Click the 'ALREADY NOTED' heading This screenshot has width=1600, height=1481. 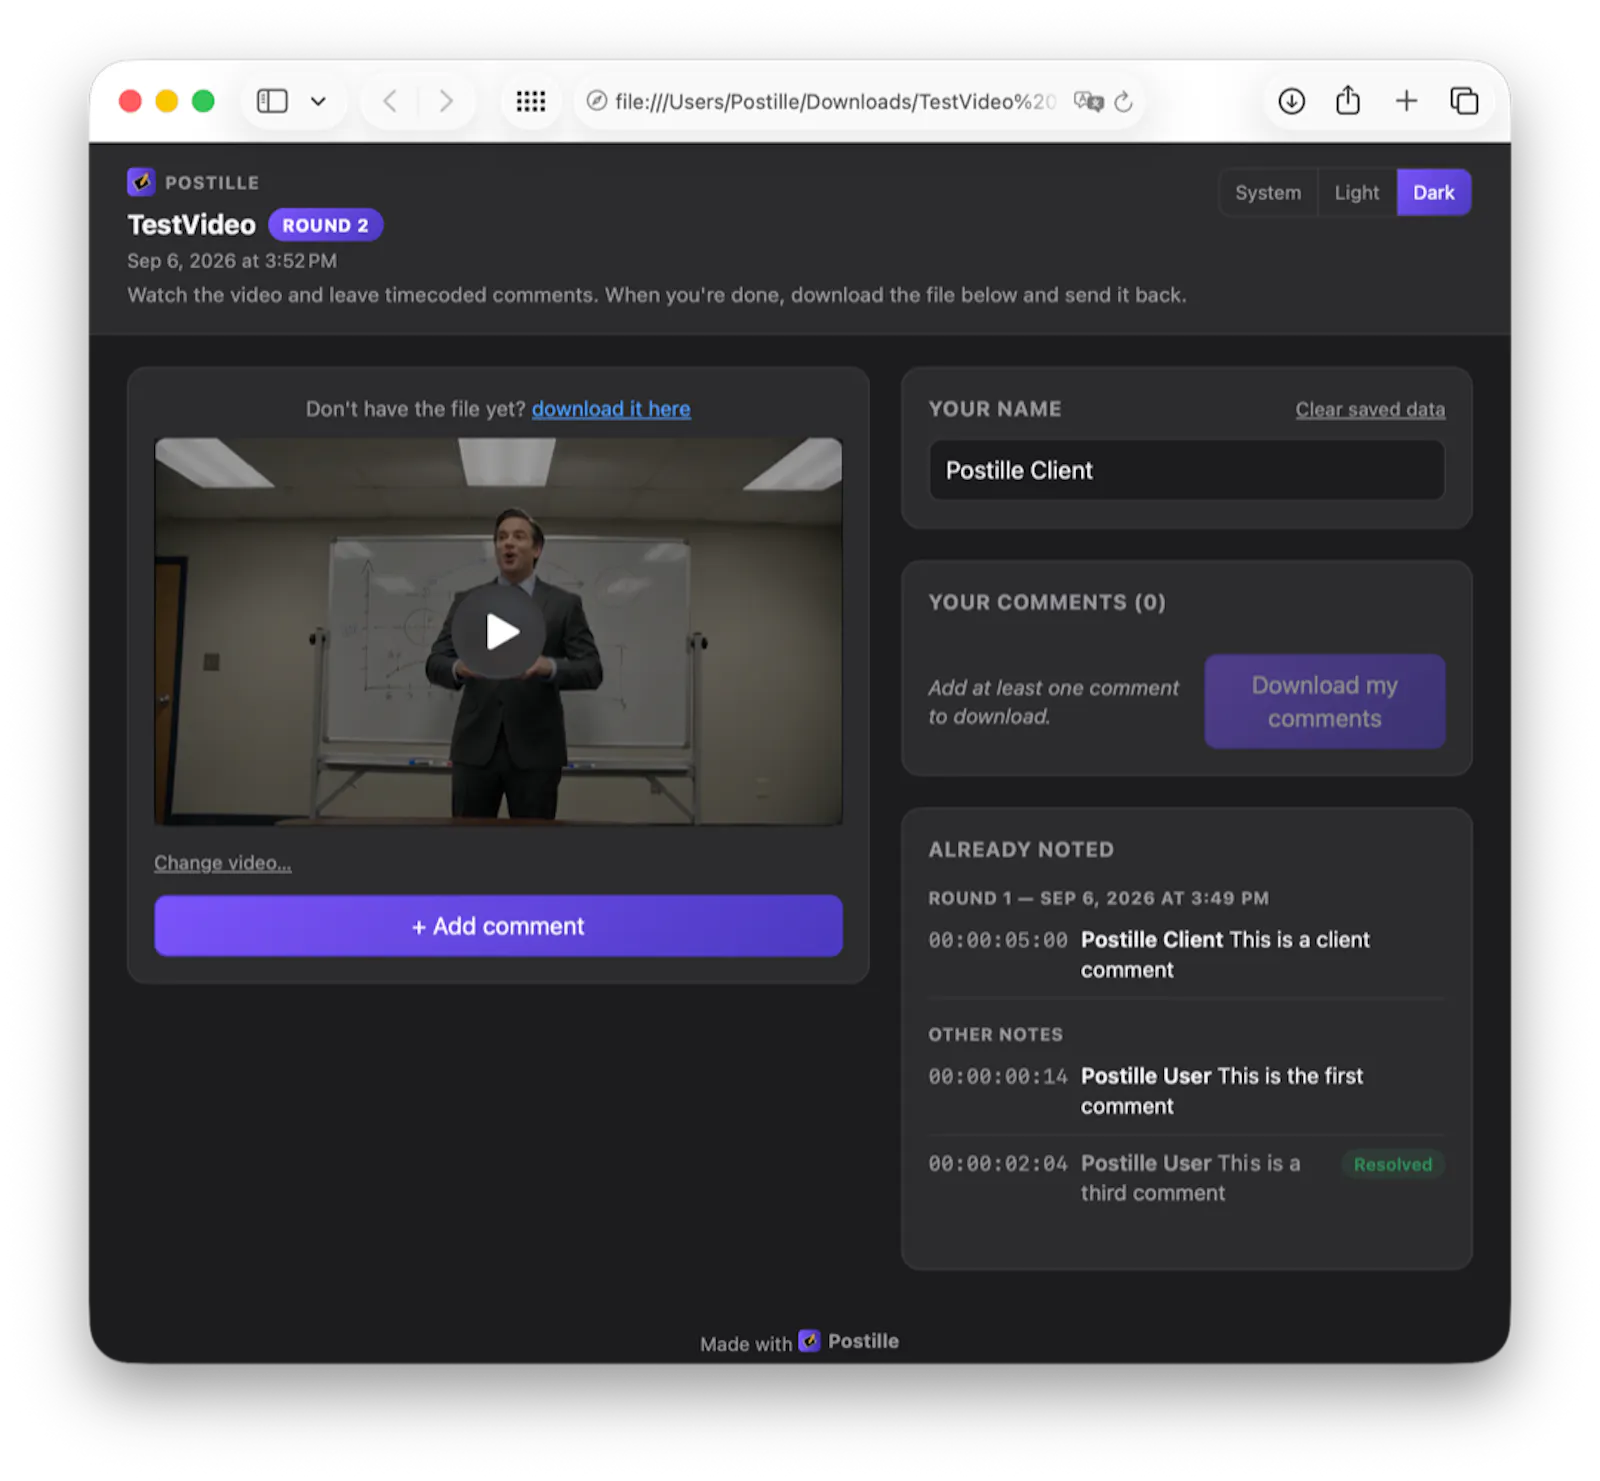pyautogui.click(x=1021, y=849)
